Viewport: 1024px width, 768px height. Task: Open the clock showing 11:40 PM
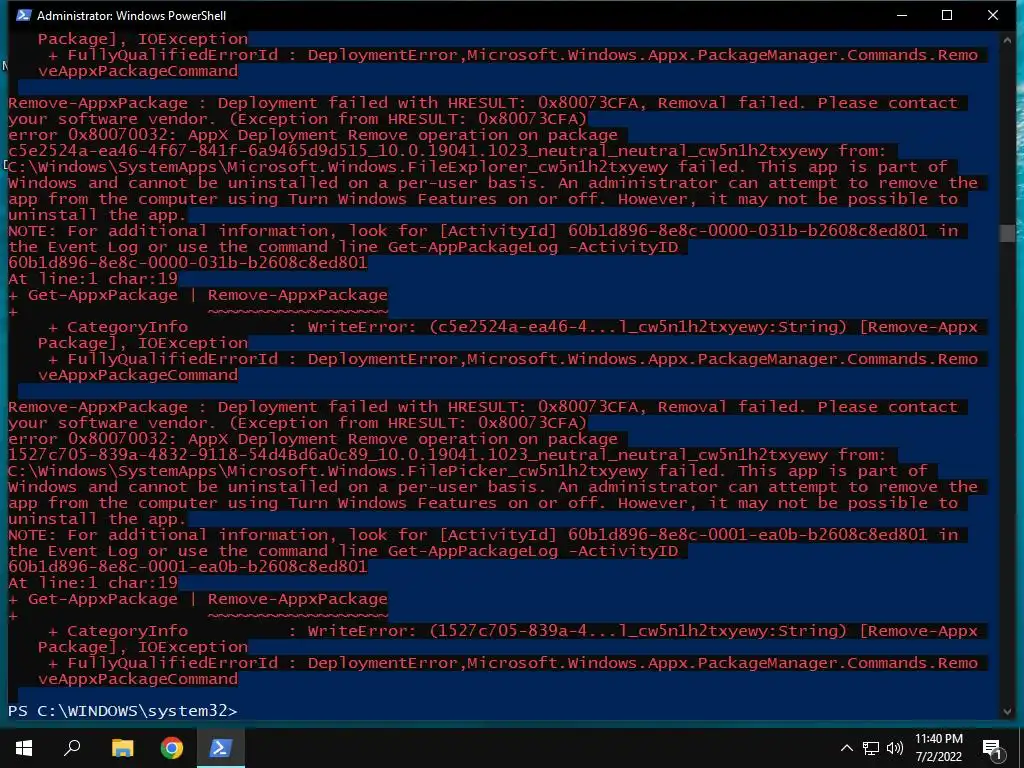pyautogui.click(x=938, y=748)
